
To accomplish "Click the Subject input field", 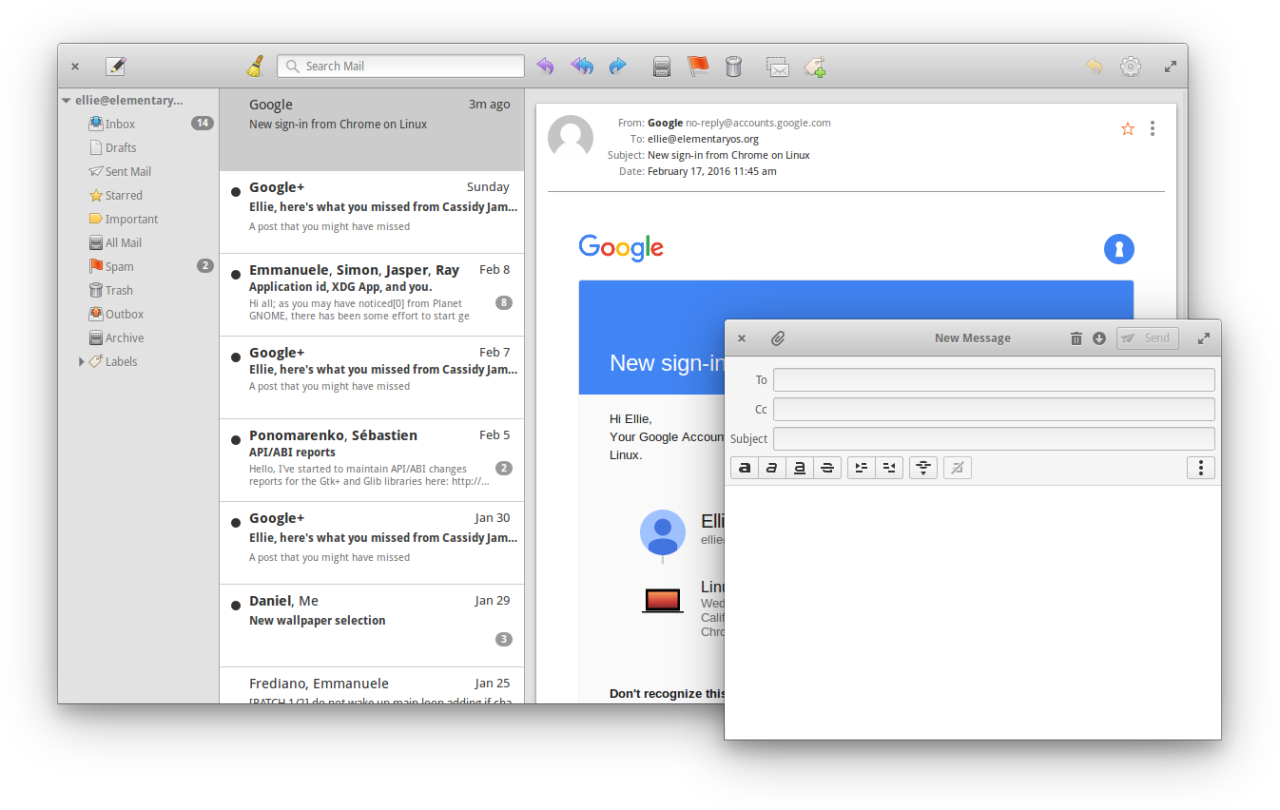I will (993, 438).
